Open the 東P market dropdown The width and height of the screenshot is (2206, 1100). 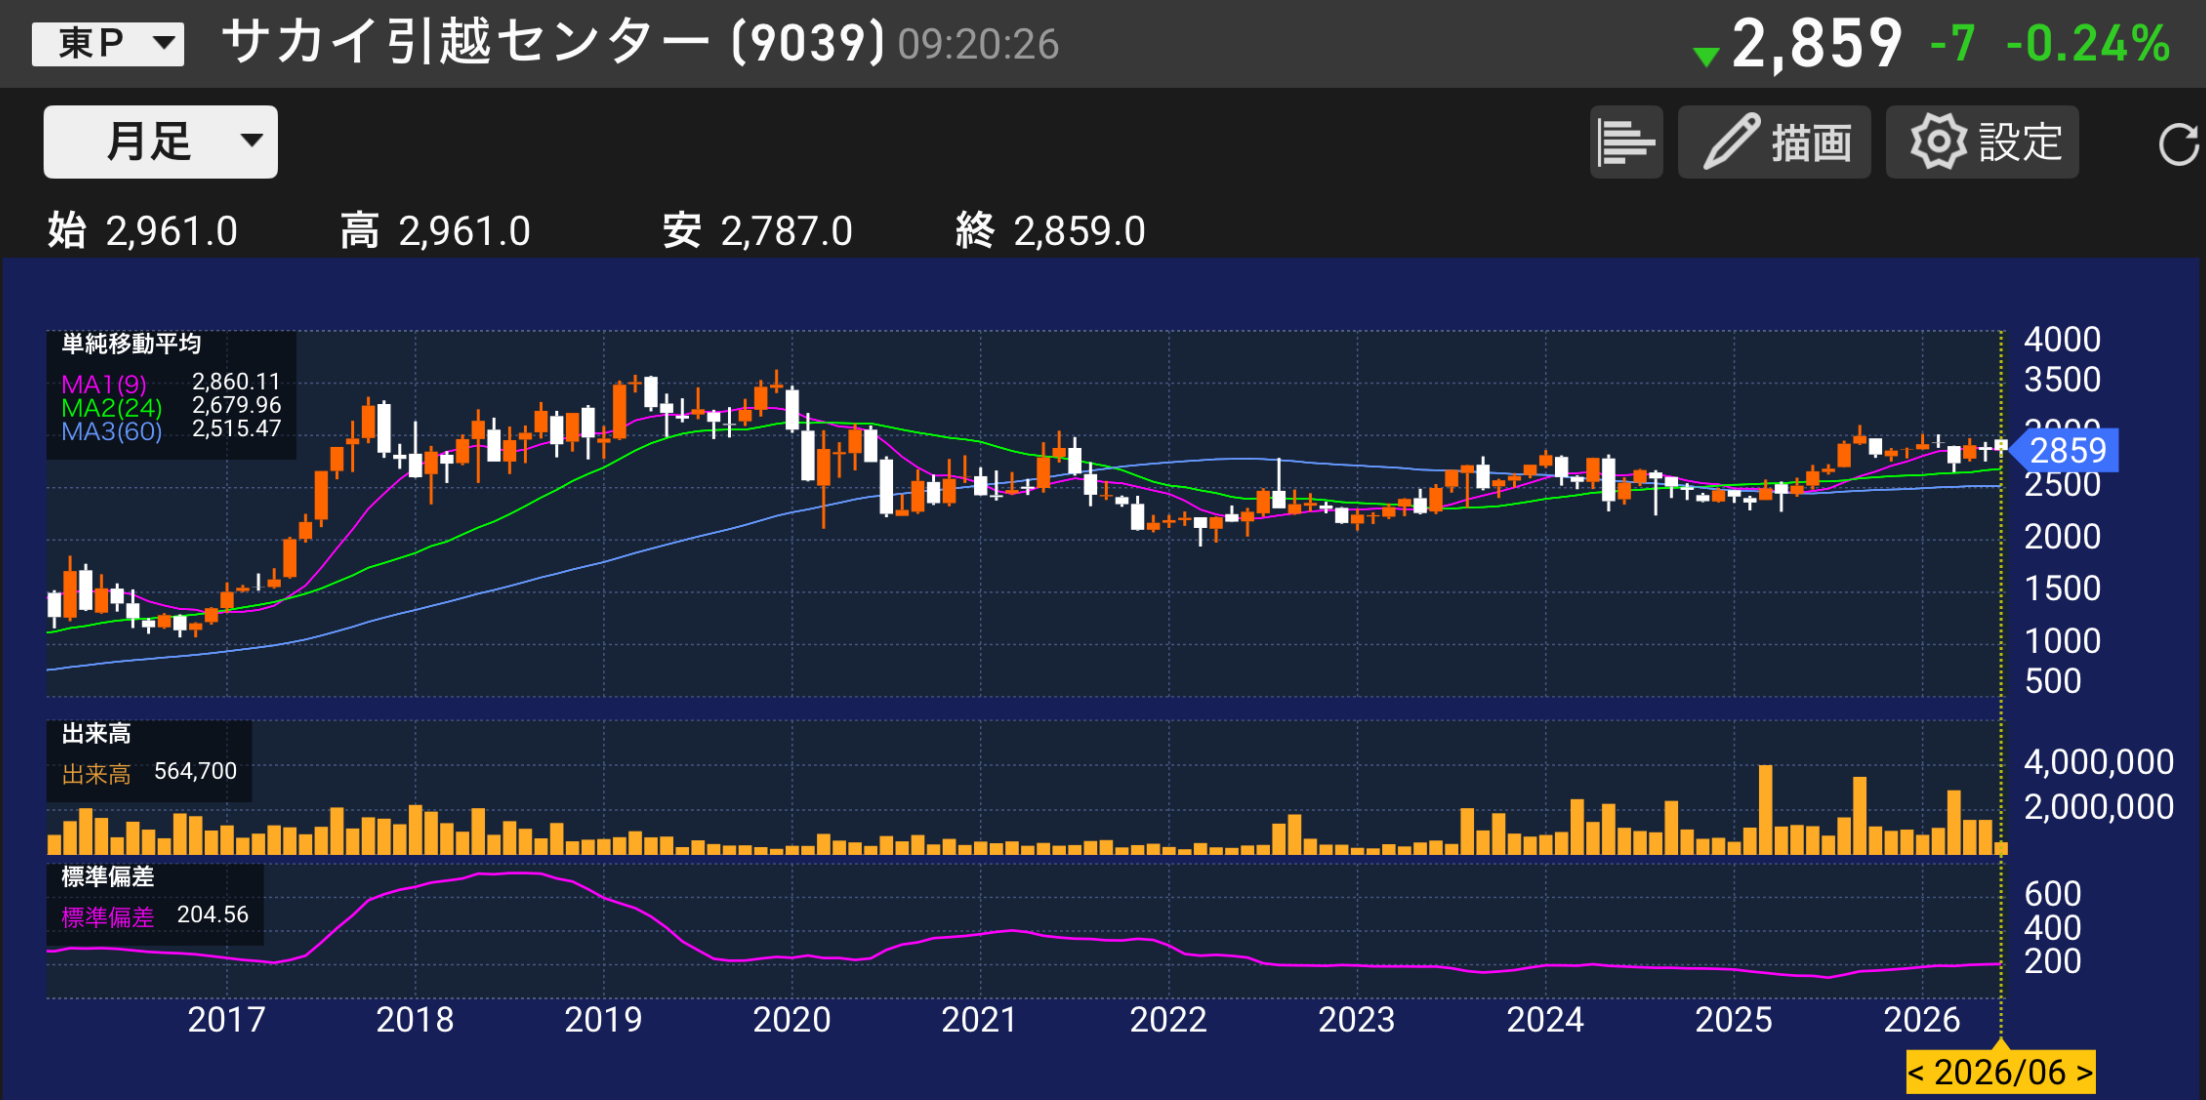coord(108,44)
